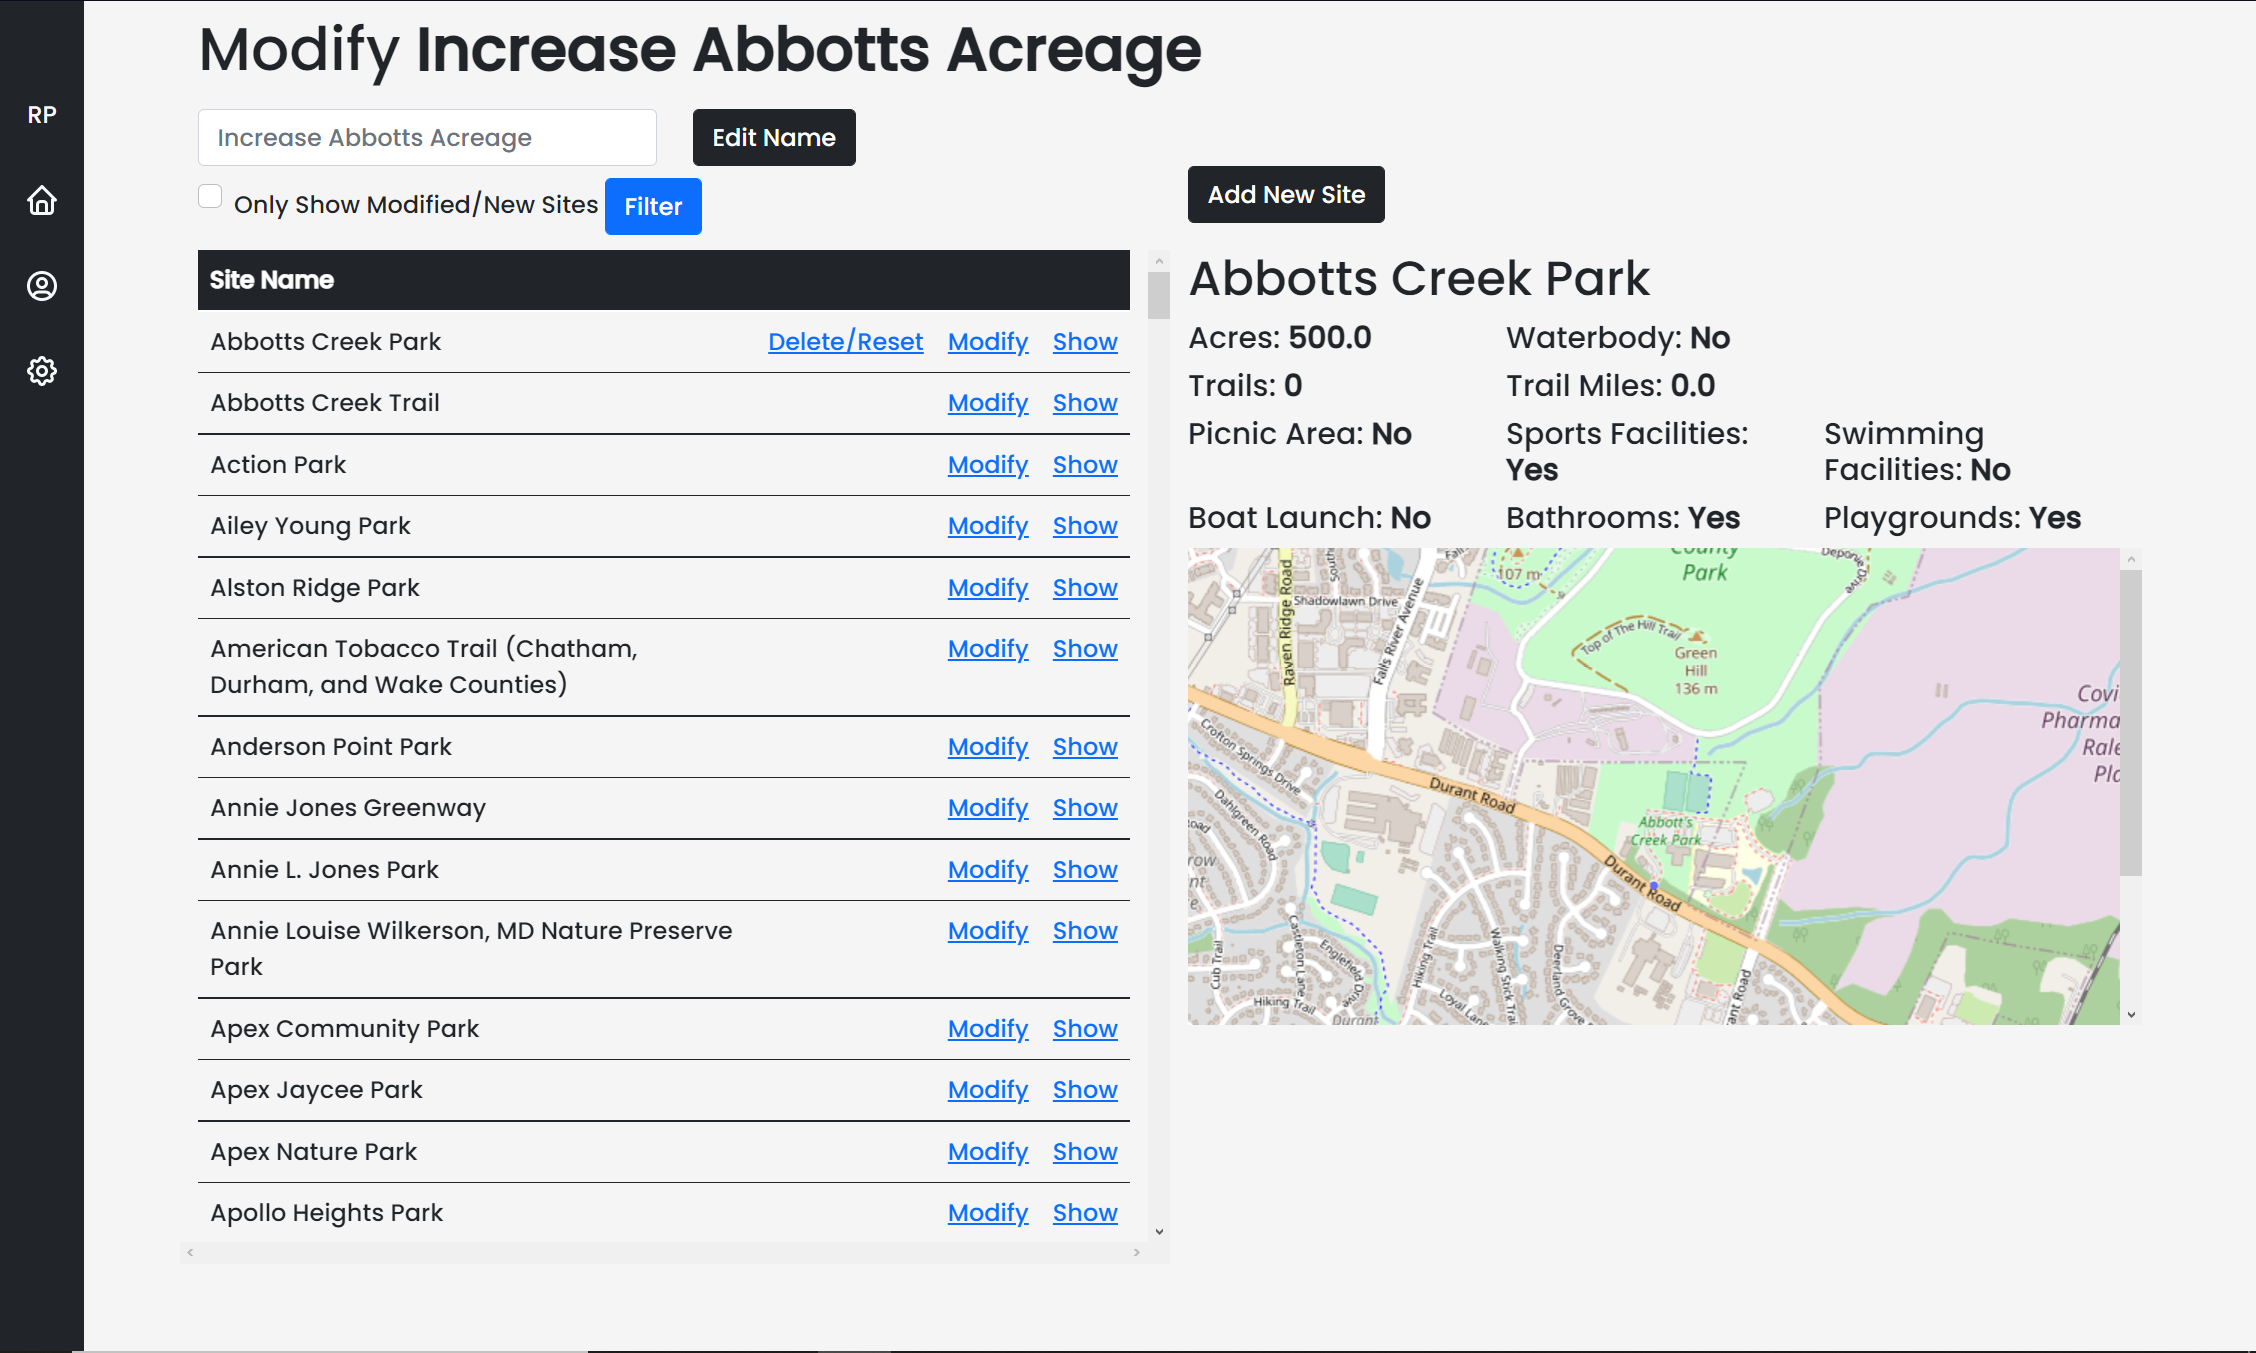Click Modify link for Action Park
Viewport: 2256px width, 1353px height.
(x=987, y=465)
